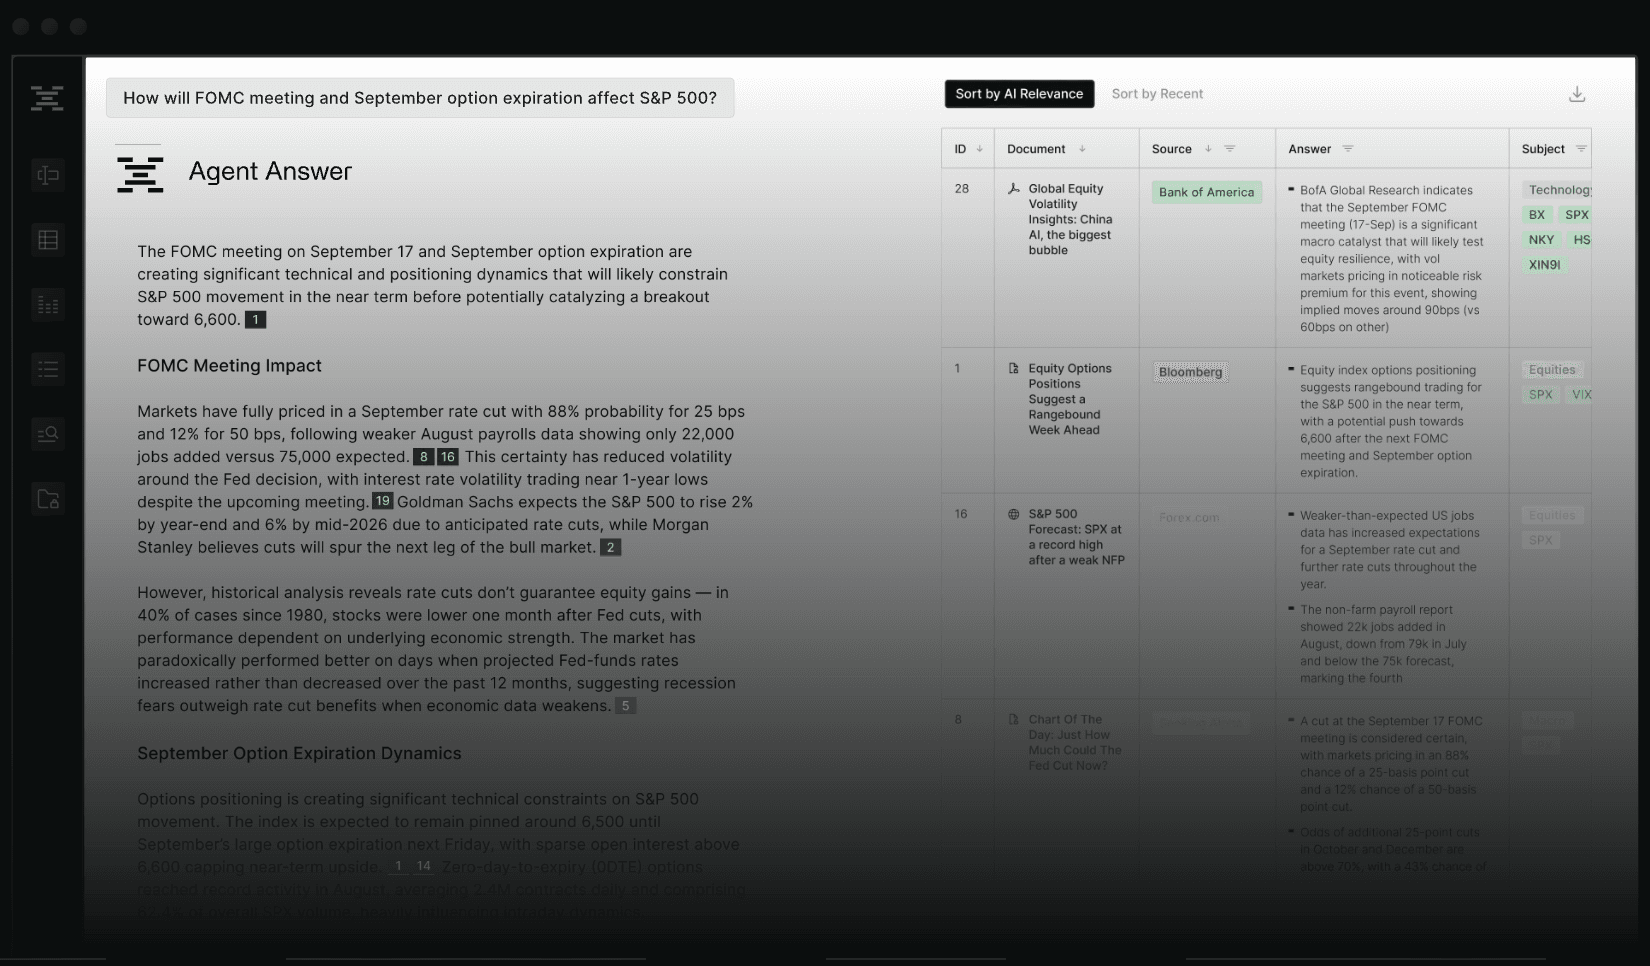Open the locked folder sidebar icon
The image size is (1650, 966).
(48, 499)
